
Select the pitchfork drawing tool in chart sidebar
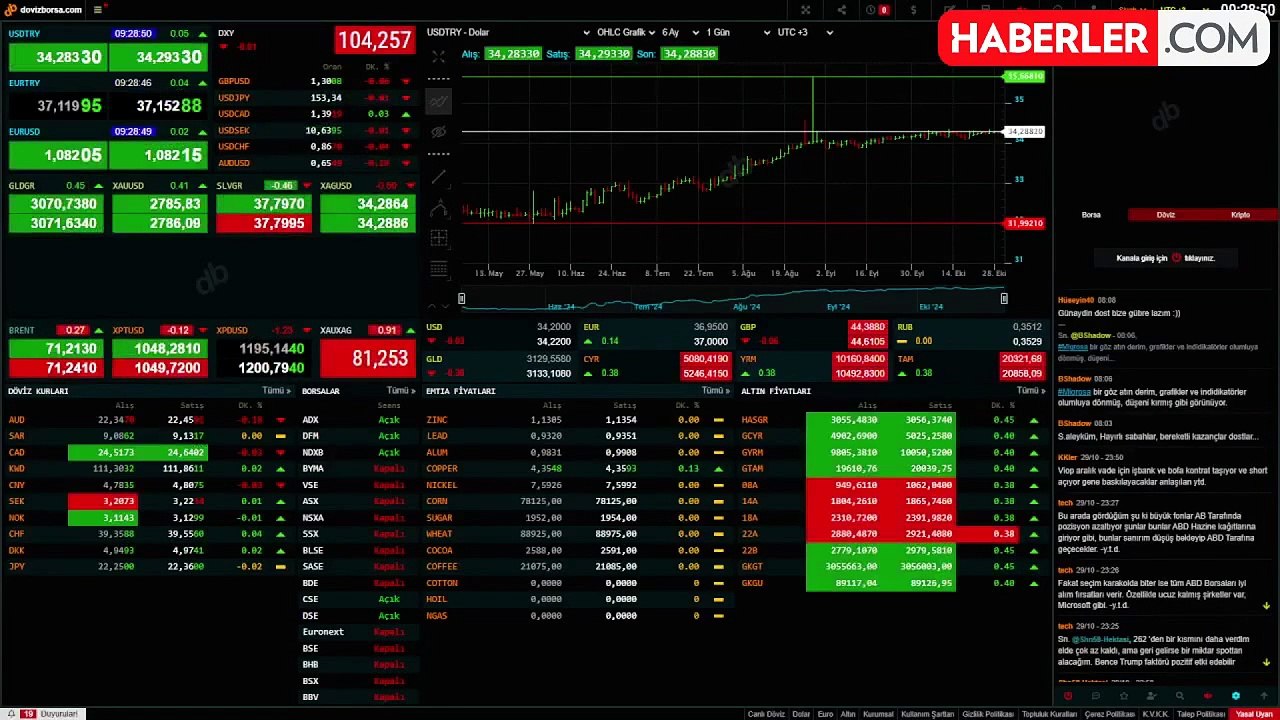click(438, 208)
